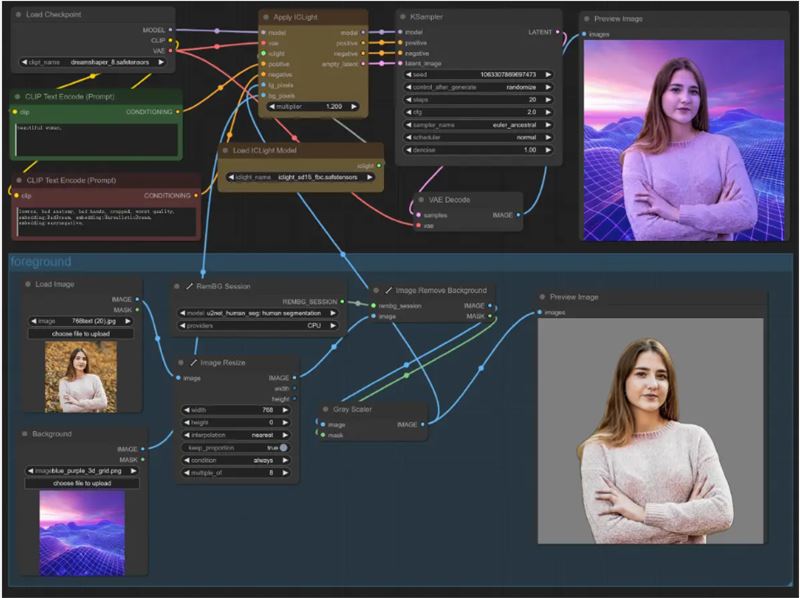
Task: Open the providers CPU dropdown
Action: tap(258, 326)
